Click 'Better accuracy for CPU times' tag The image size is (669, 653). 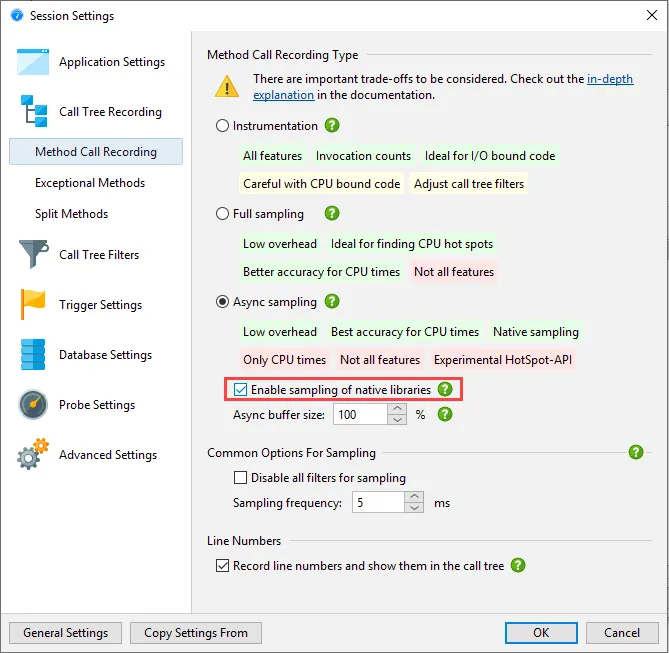coord(322,272)
